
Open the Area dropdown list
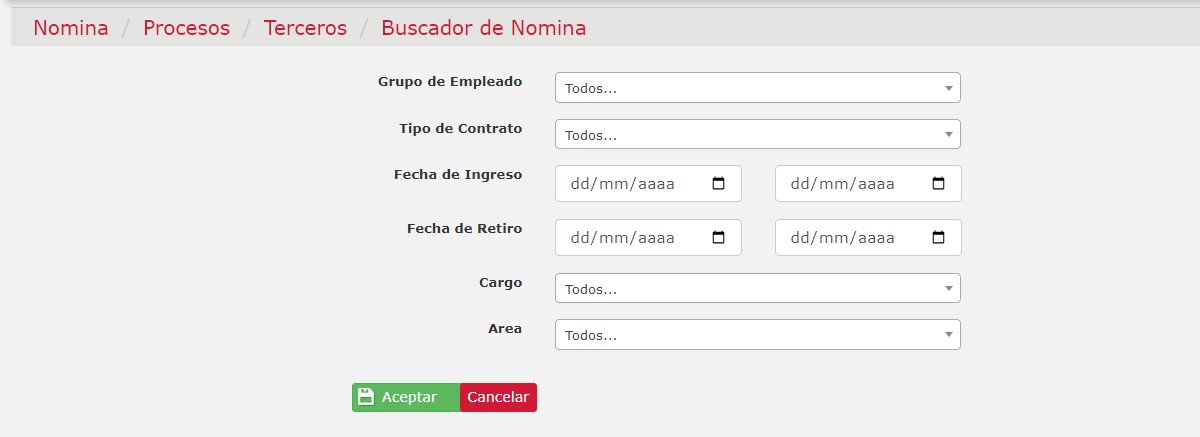coord(757,334)
